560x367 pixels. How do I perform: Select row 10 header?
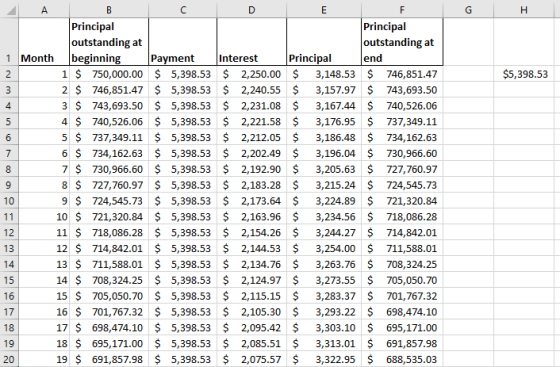(9, 201)
